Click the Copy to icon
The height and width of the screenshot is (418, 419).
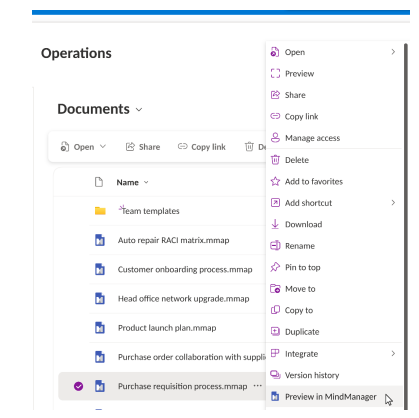pyautogui.click(x=275, y=310)
